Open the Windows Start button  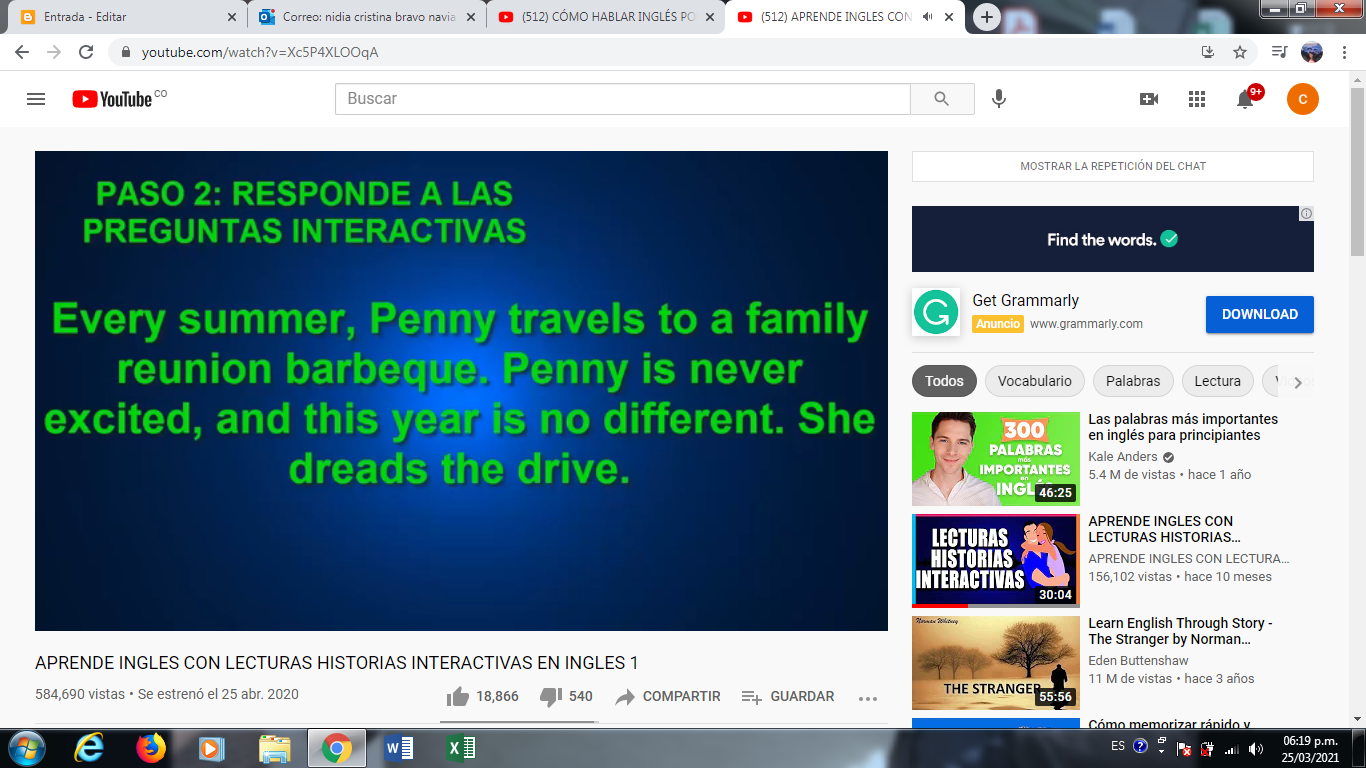pyautogui.click(x=25, y=748)
